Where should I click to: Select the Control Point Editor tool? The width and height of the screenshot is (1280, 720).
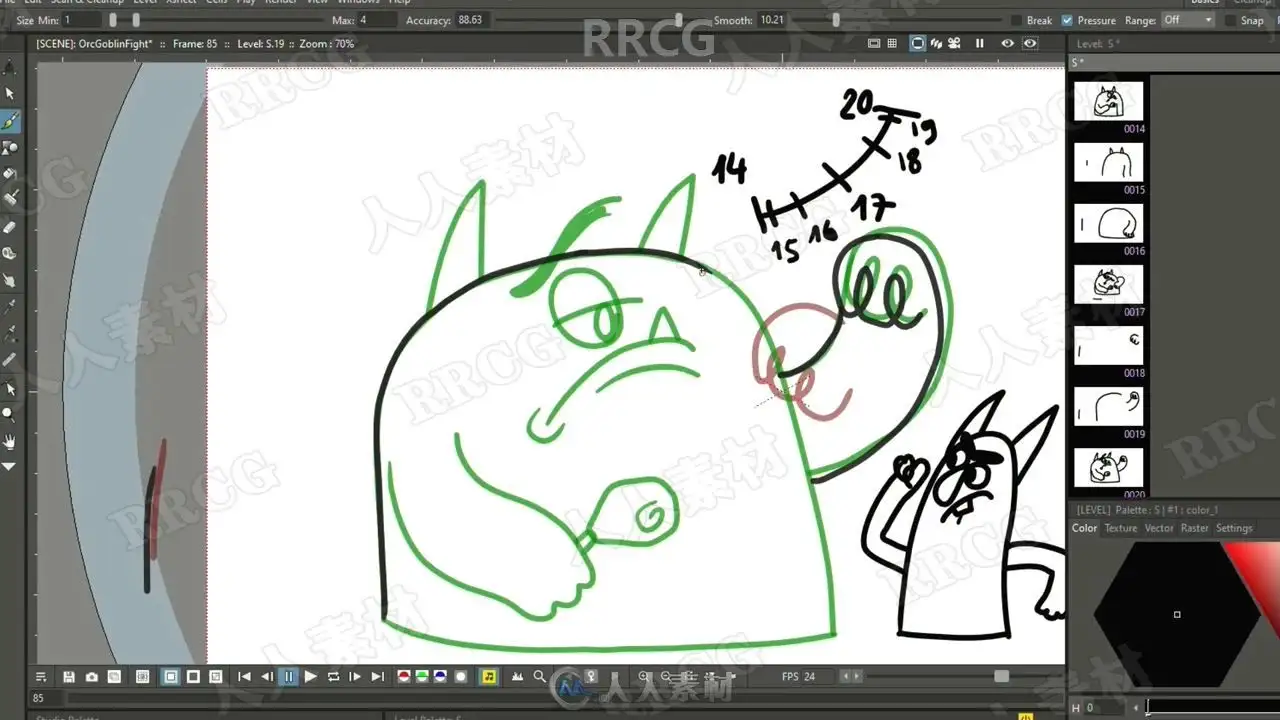10,388
